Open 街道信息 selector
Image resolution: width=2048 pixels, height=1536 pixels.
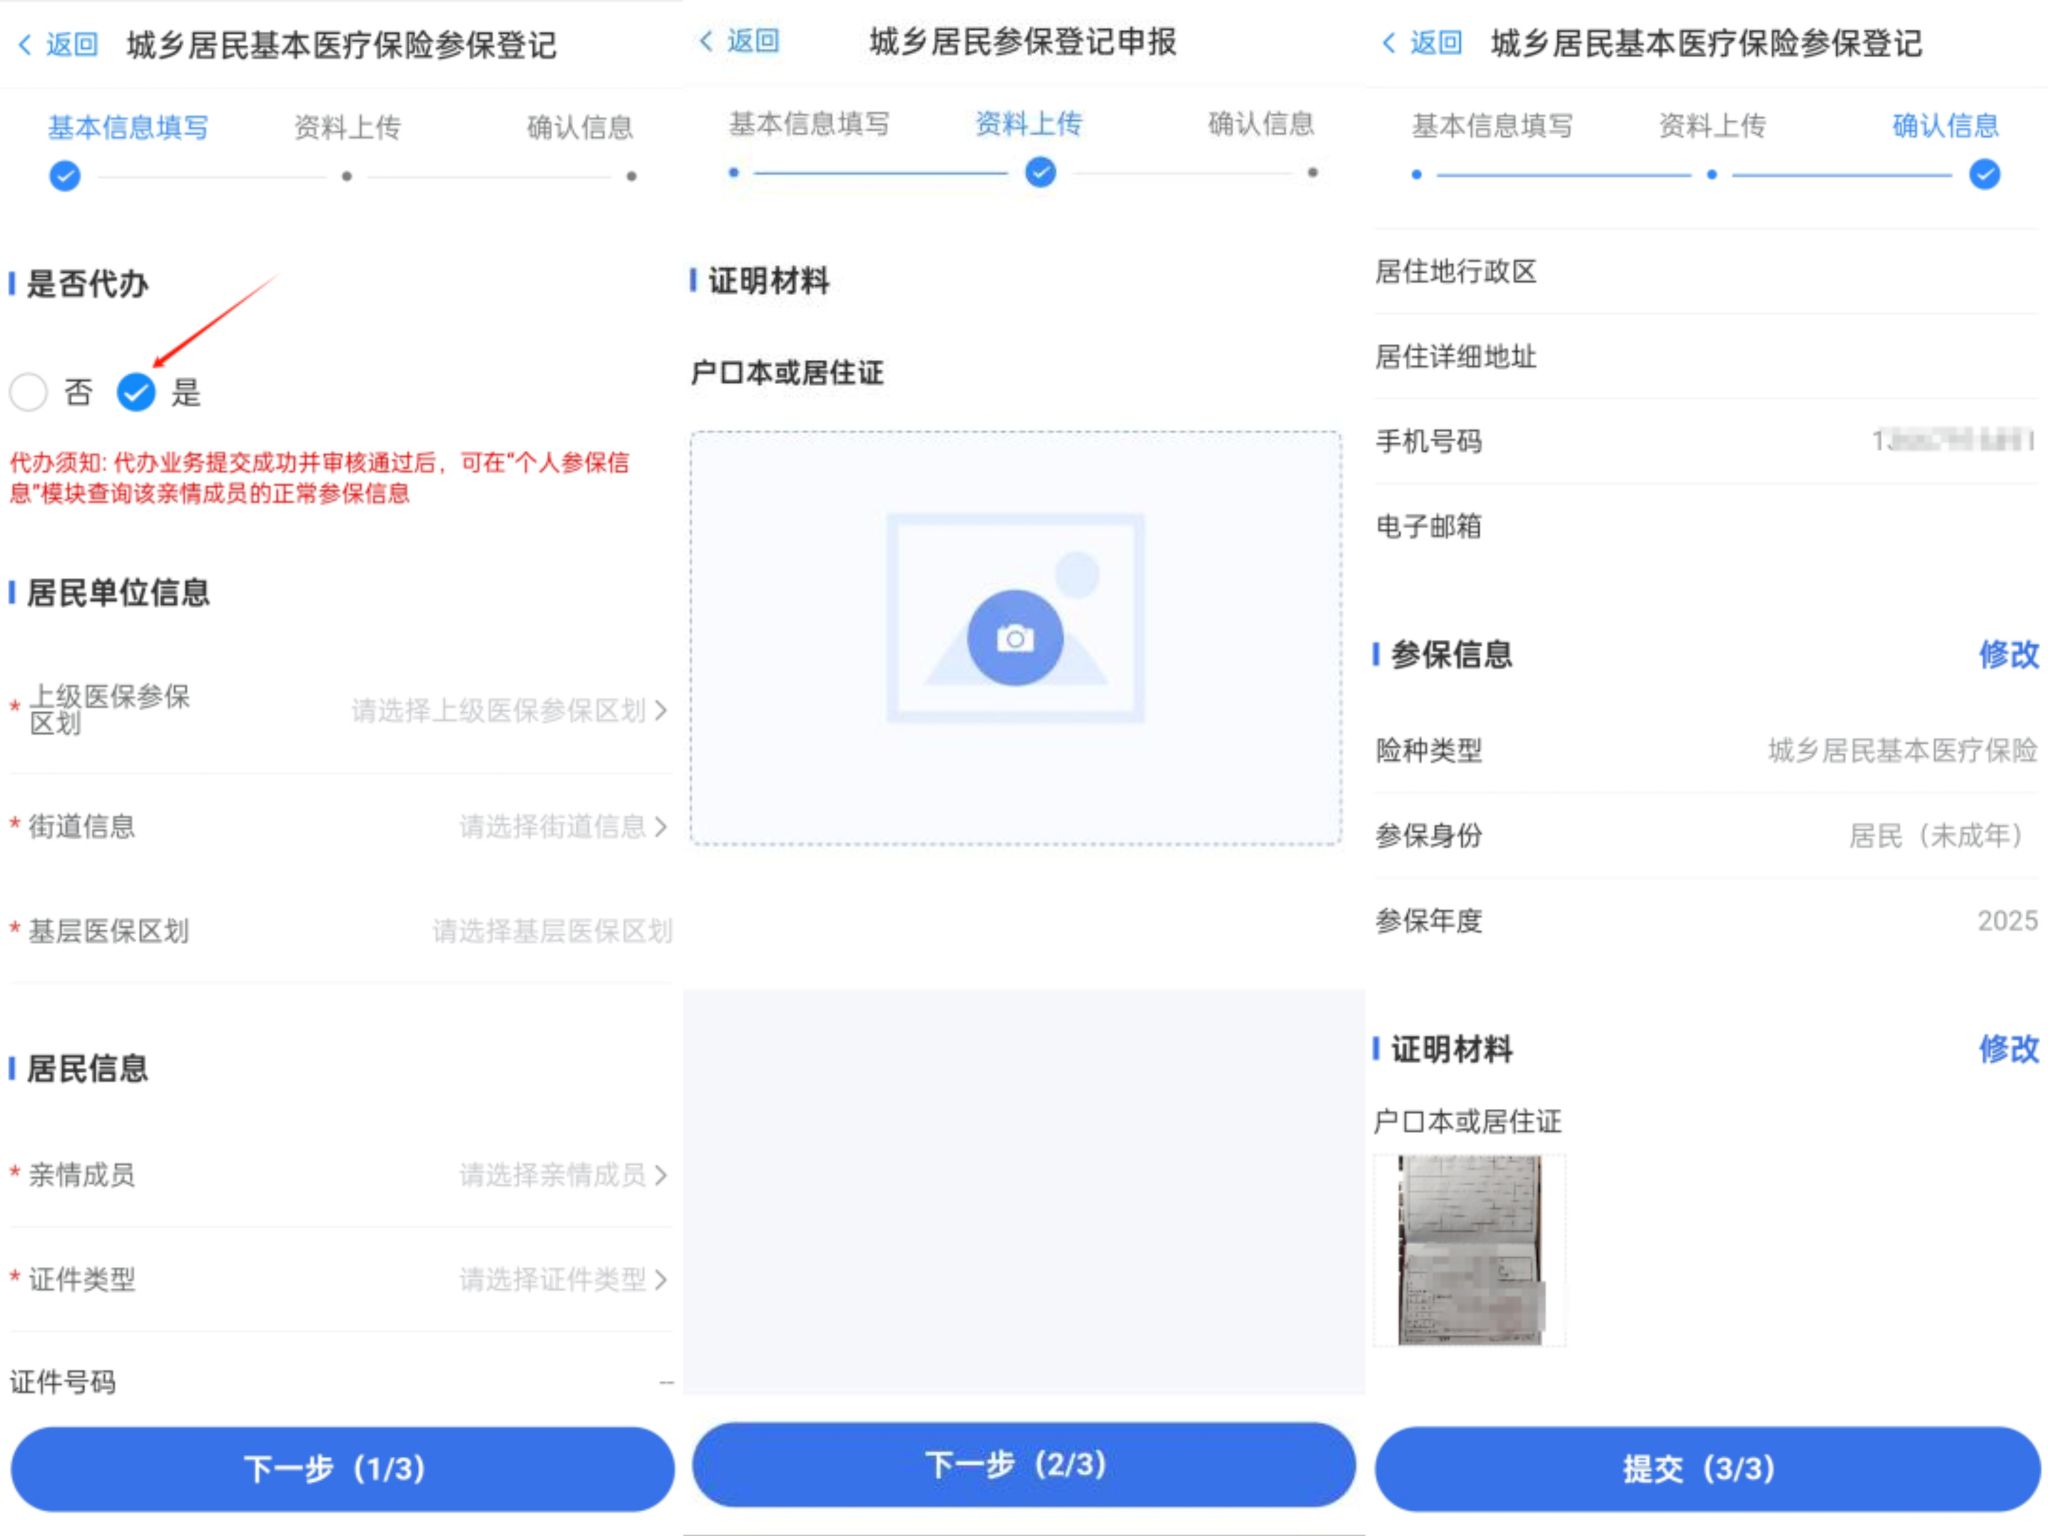(561, 827)
